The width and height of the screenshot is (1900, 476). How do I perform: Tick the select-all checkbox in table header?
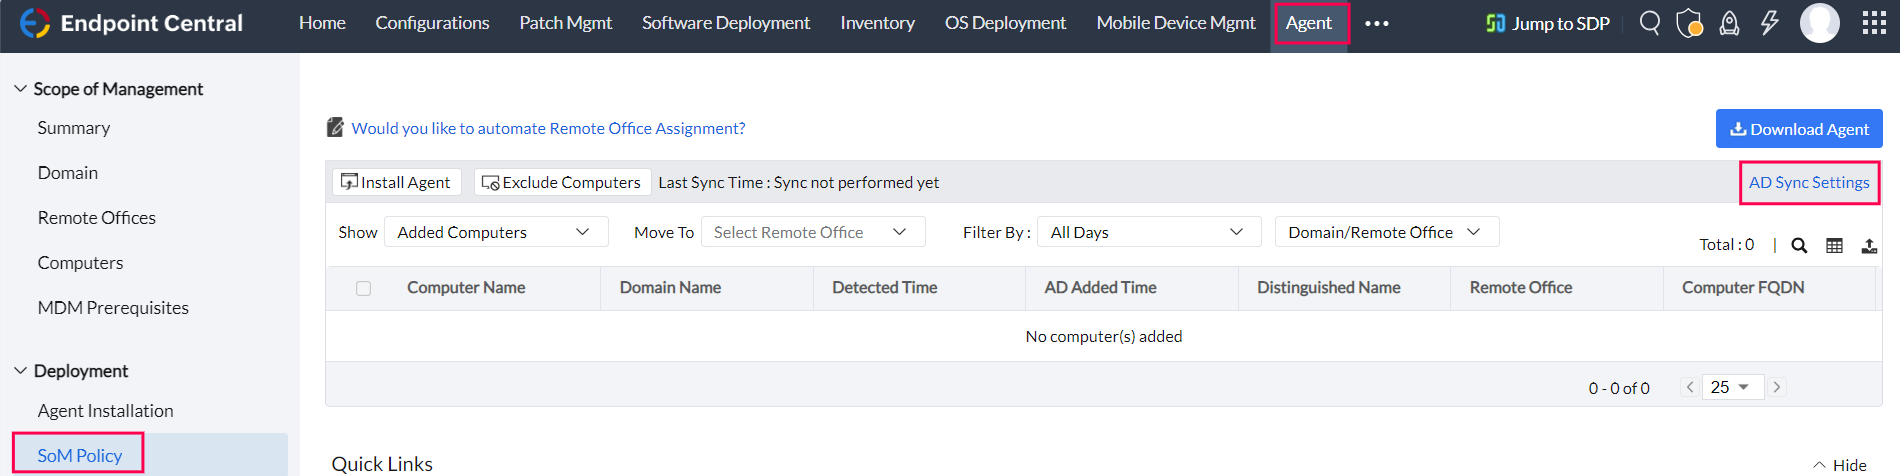(x=363, y=288)
